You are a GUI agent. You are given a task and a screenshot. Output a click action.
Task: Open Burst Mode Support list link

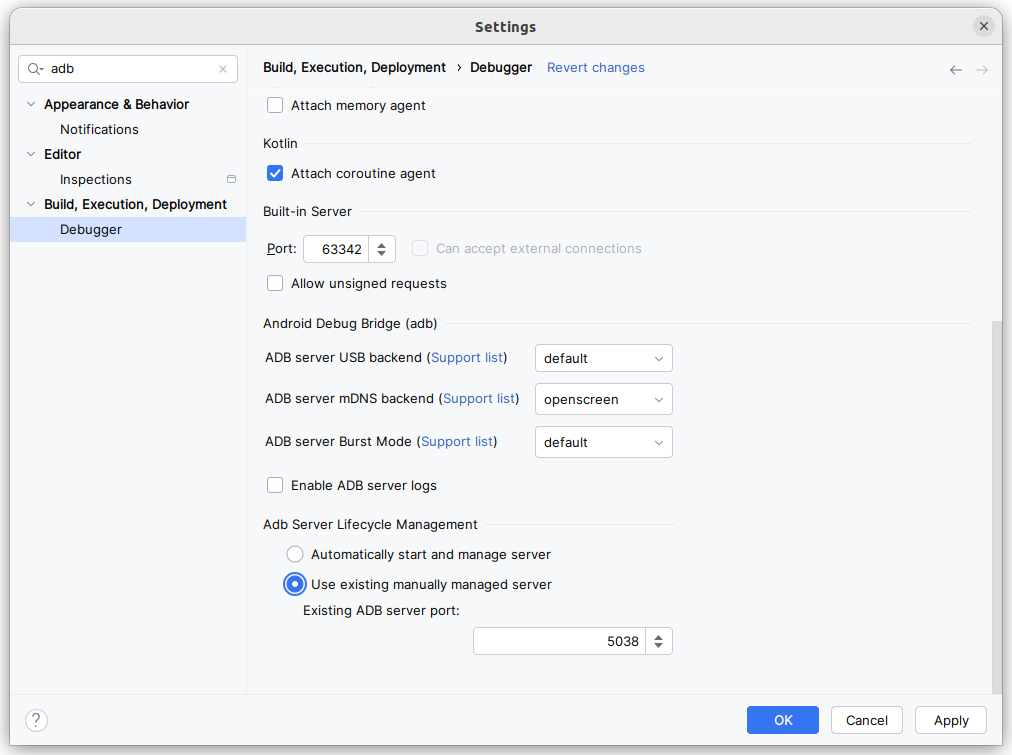click(457, 441)
